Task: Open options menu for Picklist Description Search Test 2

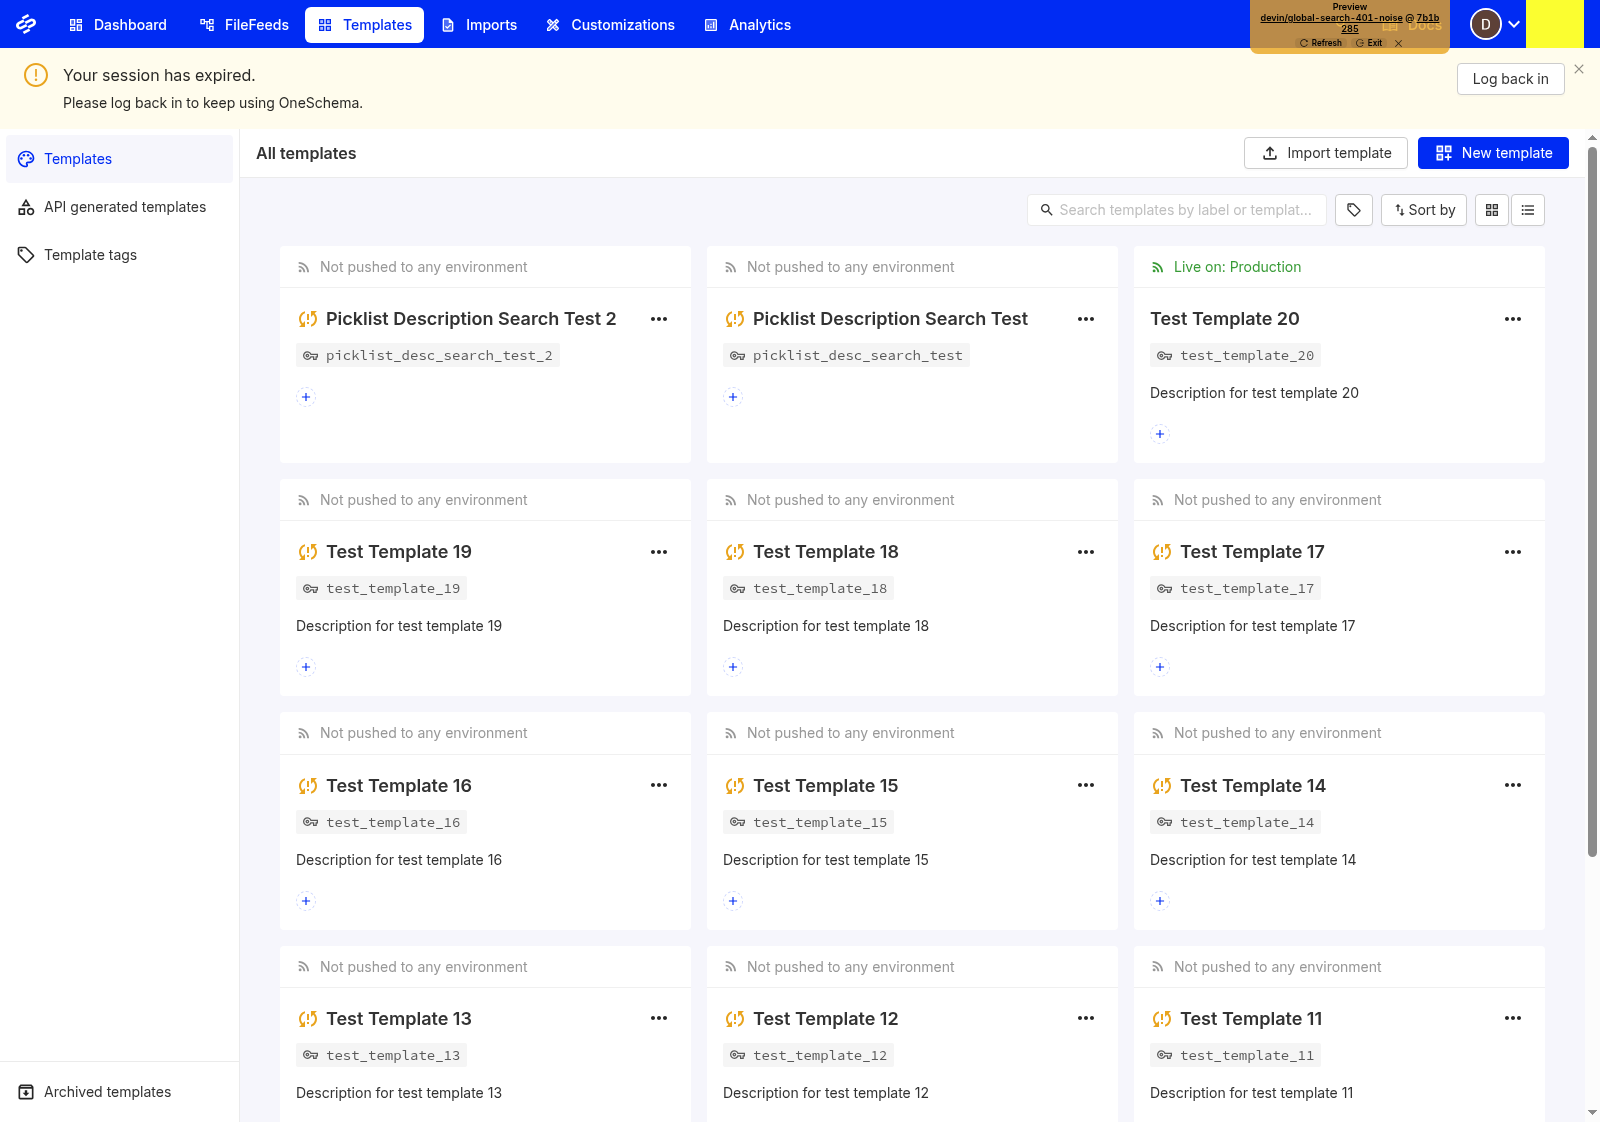Action: 659,319
